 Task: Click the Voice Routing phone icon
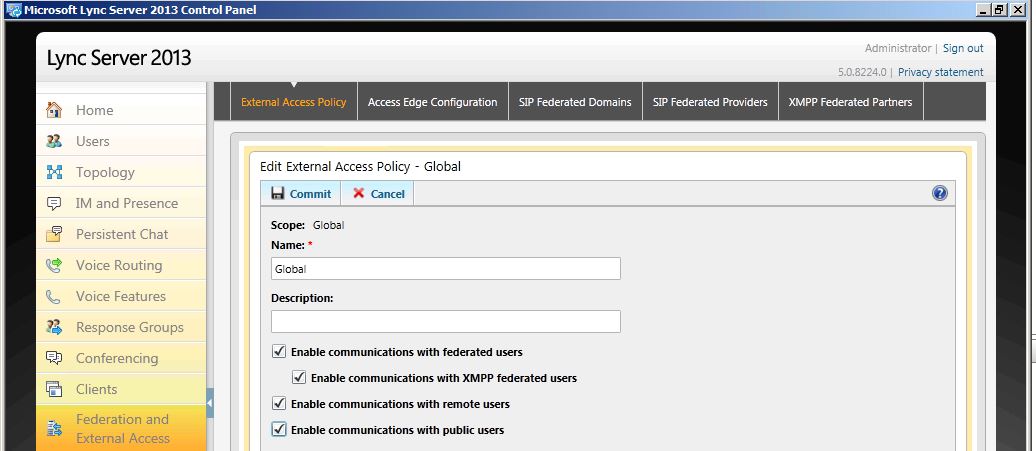54,265
